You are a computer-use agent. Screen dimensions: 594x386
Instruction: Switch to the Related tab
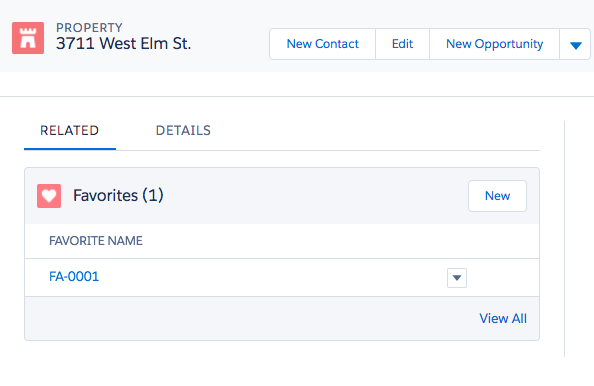pyautogui.click(x=70, y=131)
